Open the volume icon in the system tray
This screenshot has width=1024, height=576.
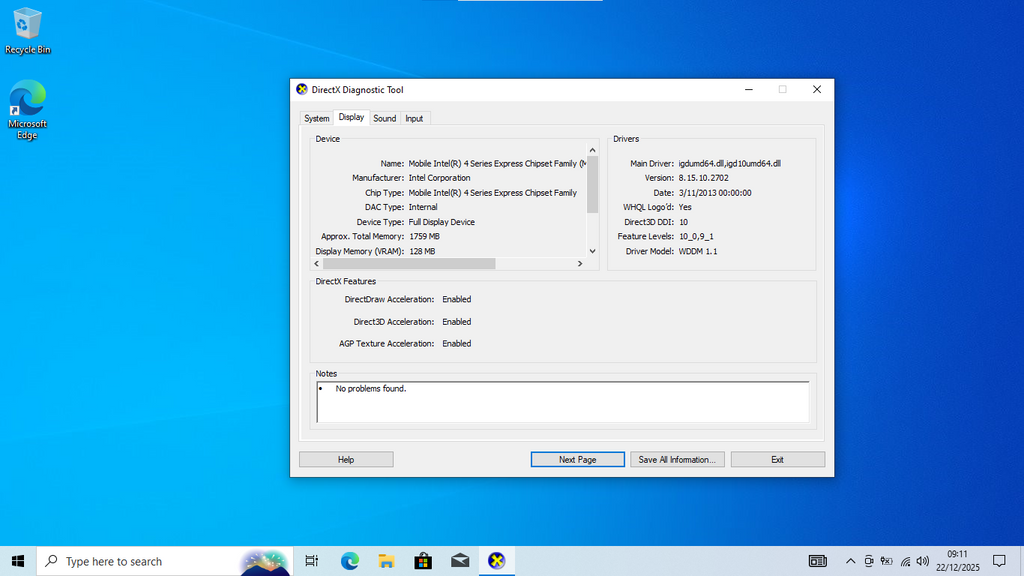tap(922, 561)
